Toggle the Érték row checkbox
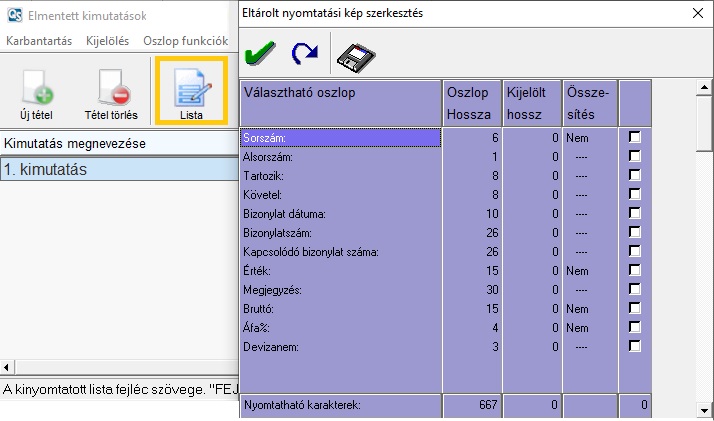This screenshot has height=421, width=714. [634, 271]
